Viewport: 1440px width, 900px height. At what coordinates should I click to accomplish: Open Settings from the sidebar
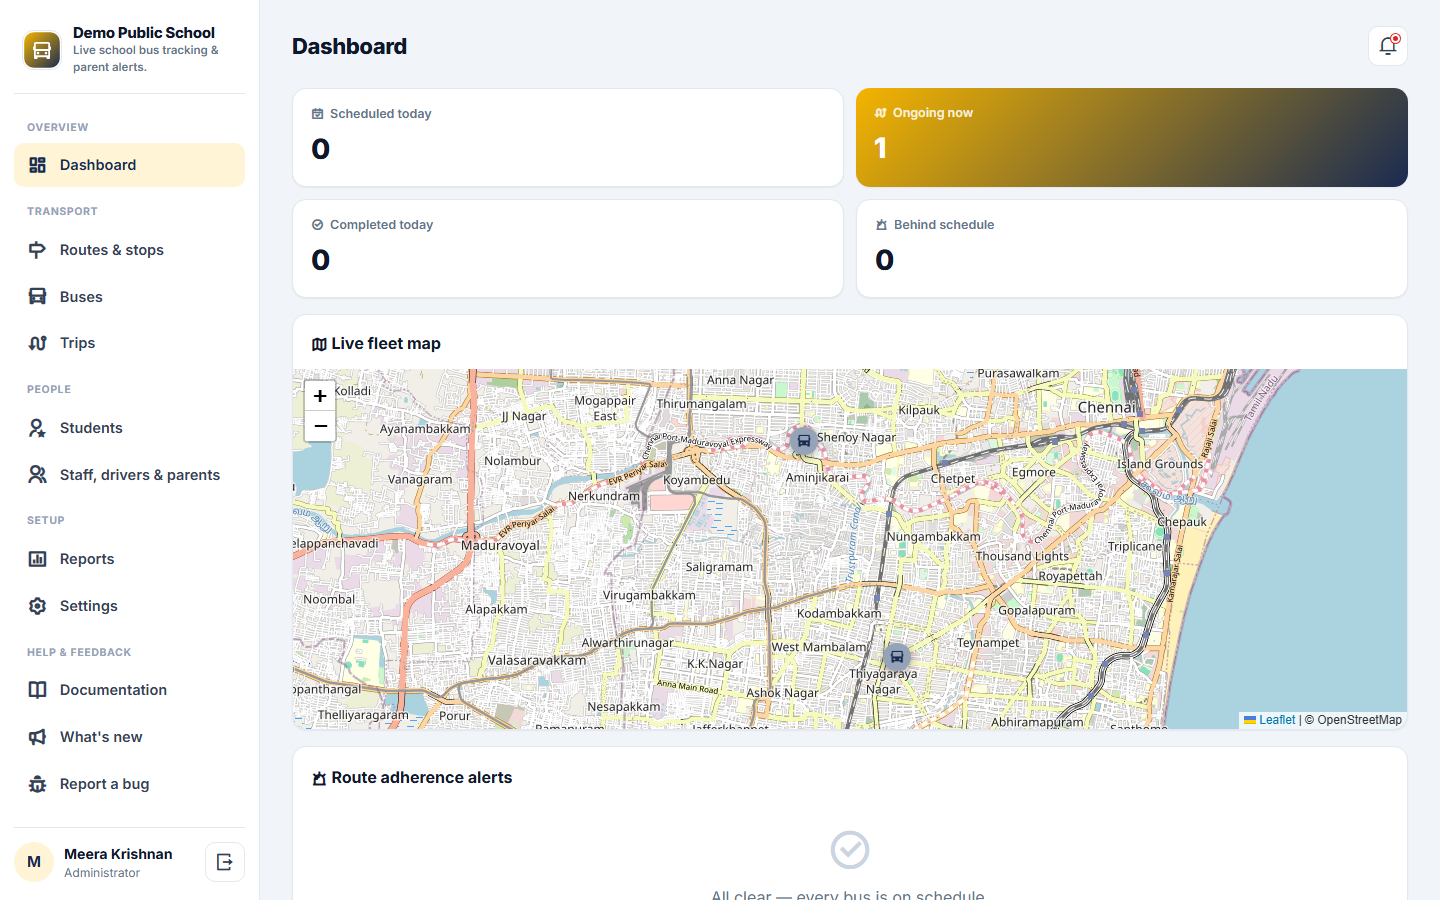(129, 606)
